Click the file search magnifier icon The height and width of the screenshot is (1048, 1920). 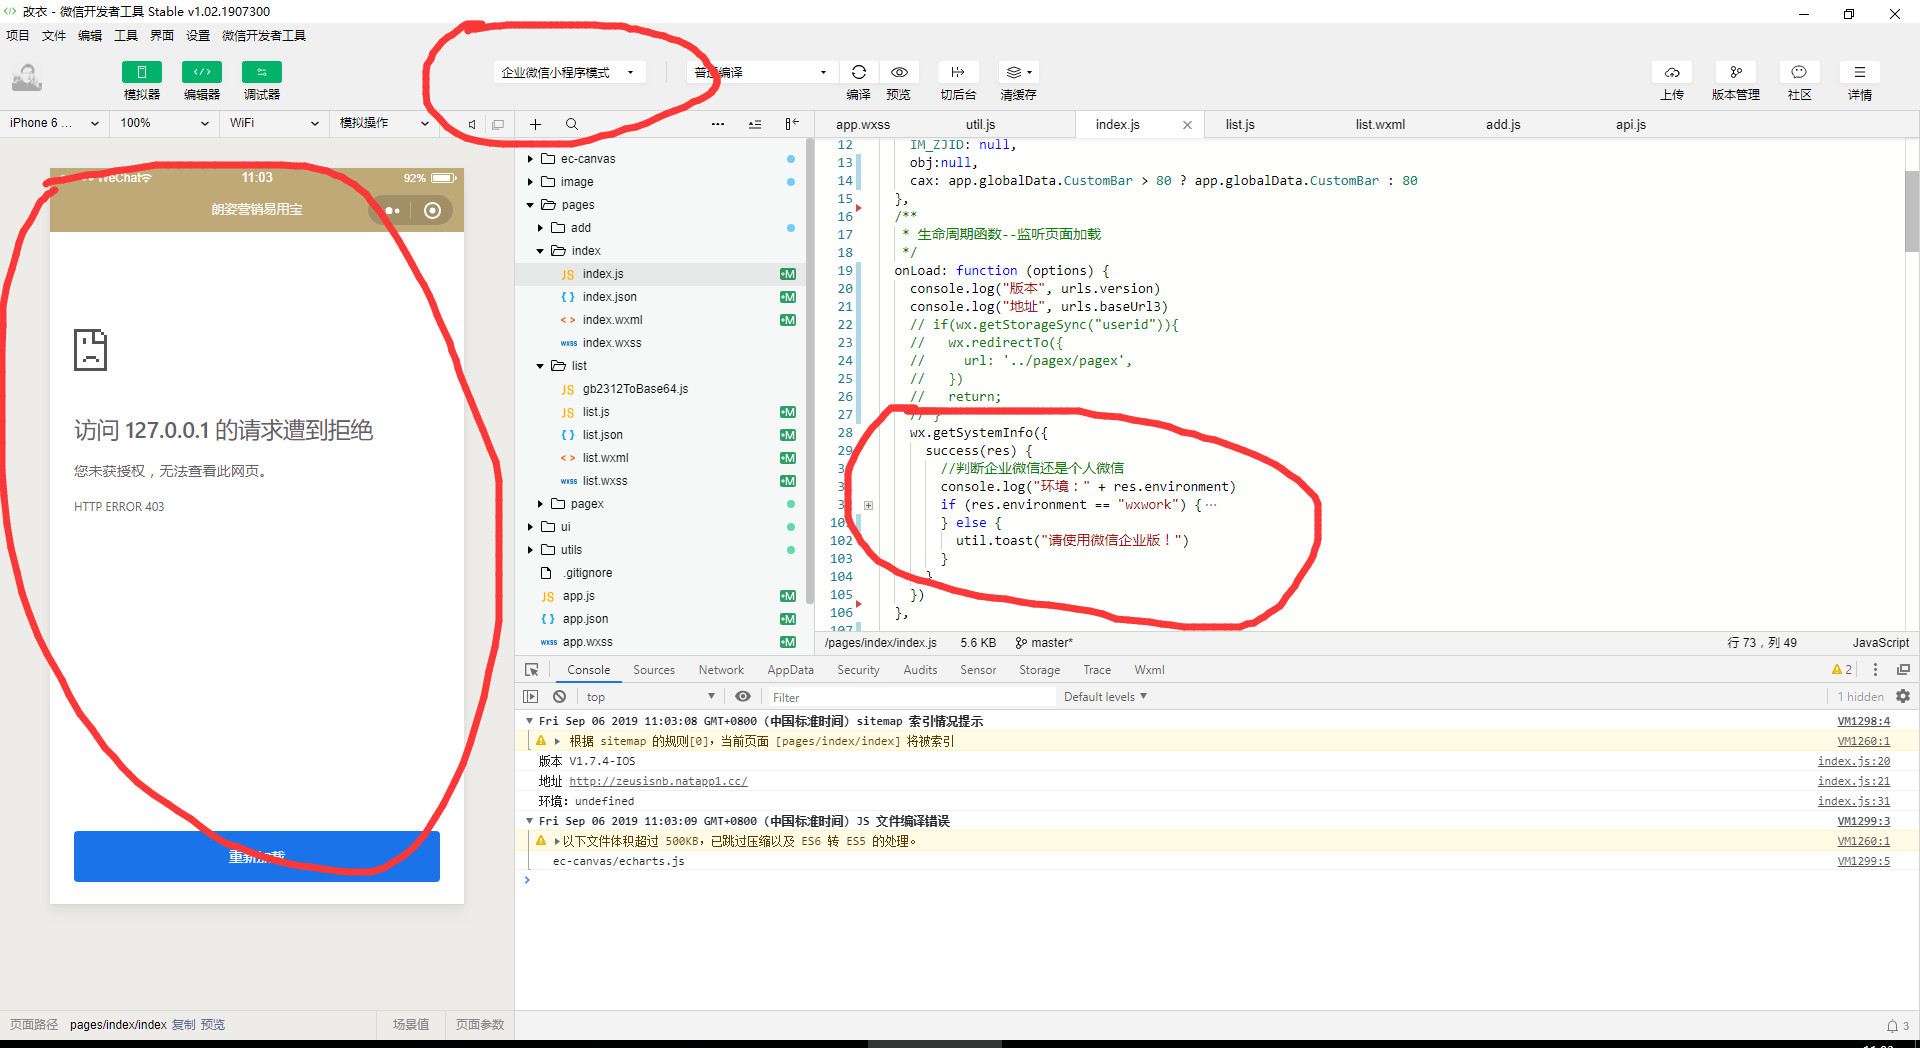click(572, 124)
